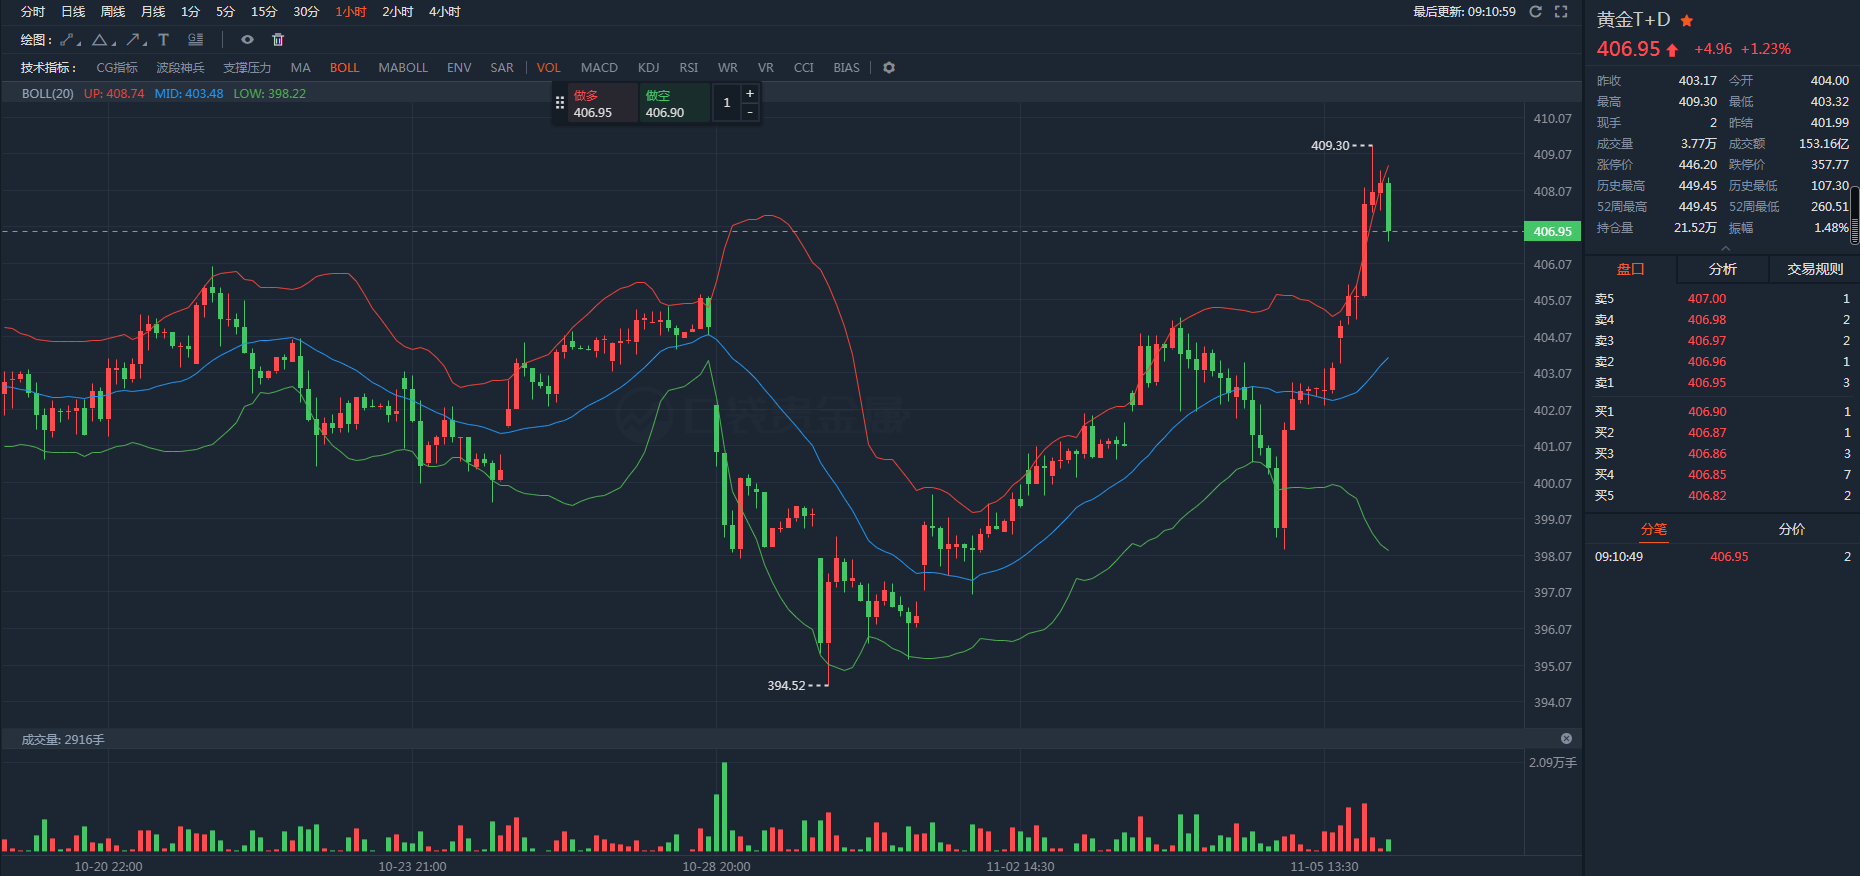Screen dimensions: 1860x876
Task: Click the quote panel scrollbar thumb
Action: click(x=1855, y=215)
